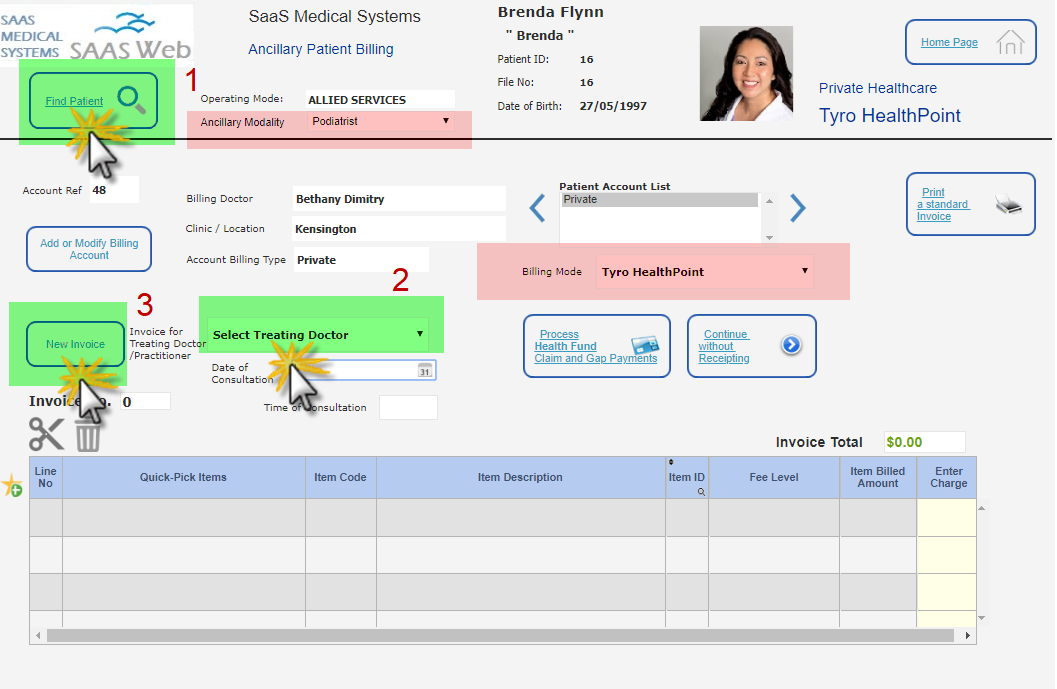The height and width of the screenshot is (689, 1057).
Task: Select Private in Patient Account List
Action: click(659, 200)
